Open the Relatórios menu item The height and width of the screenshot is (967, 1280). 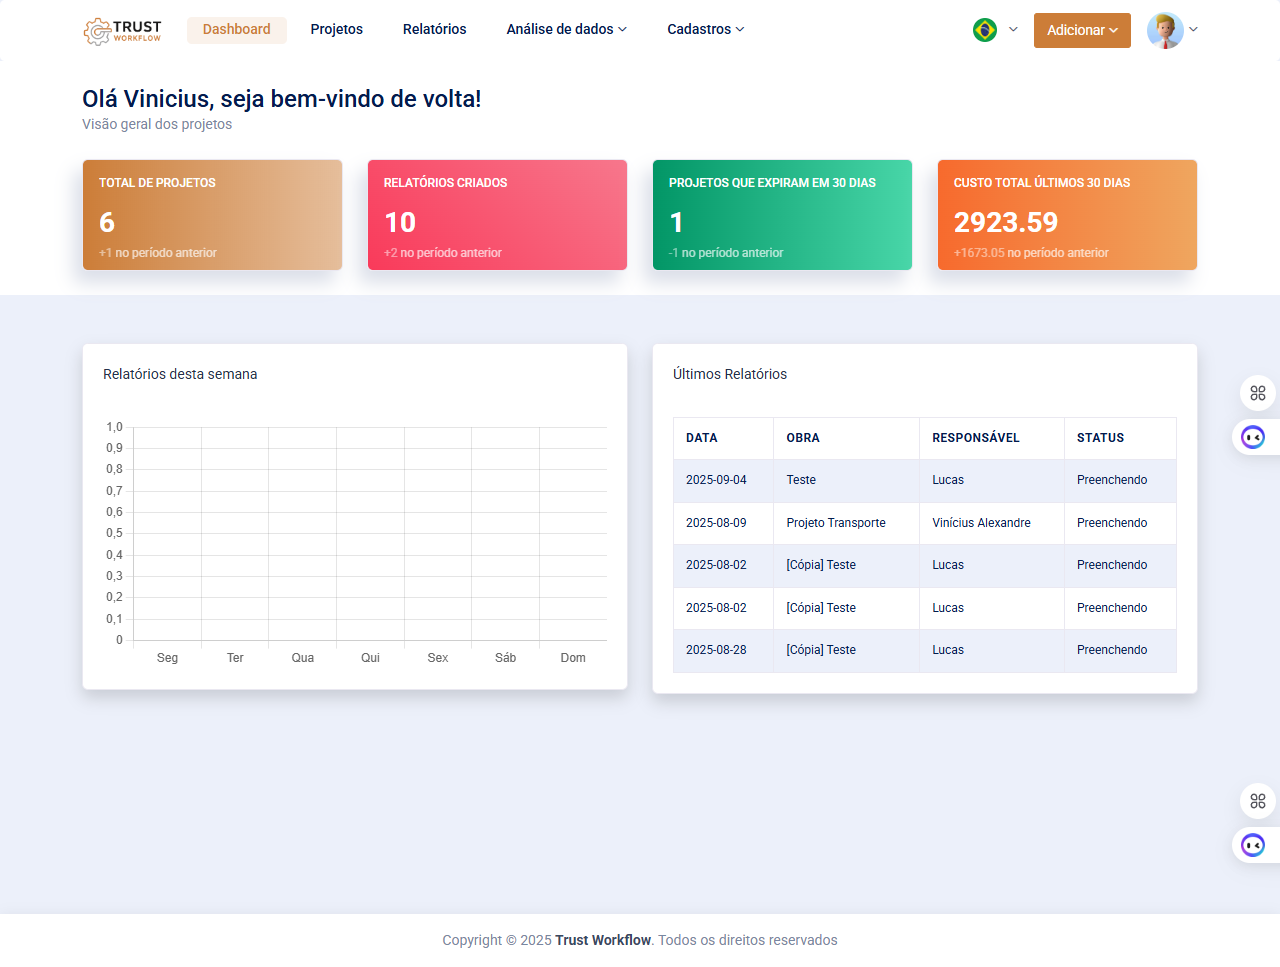[x=434, y=30]
